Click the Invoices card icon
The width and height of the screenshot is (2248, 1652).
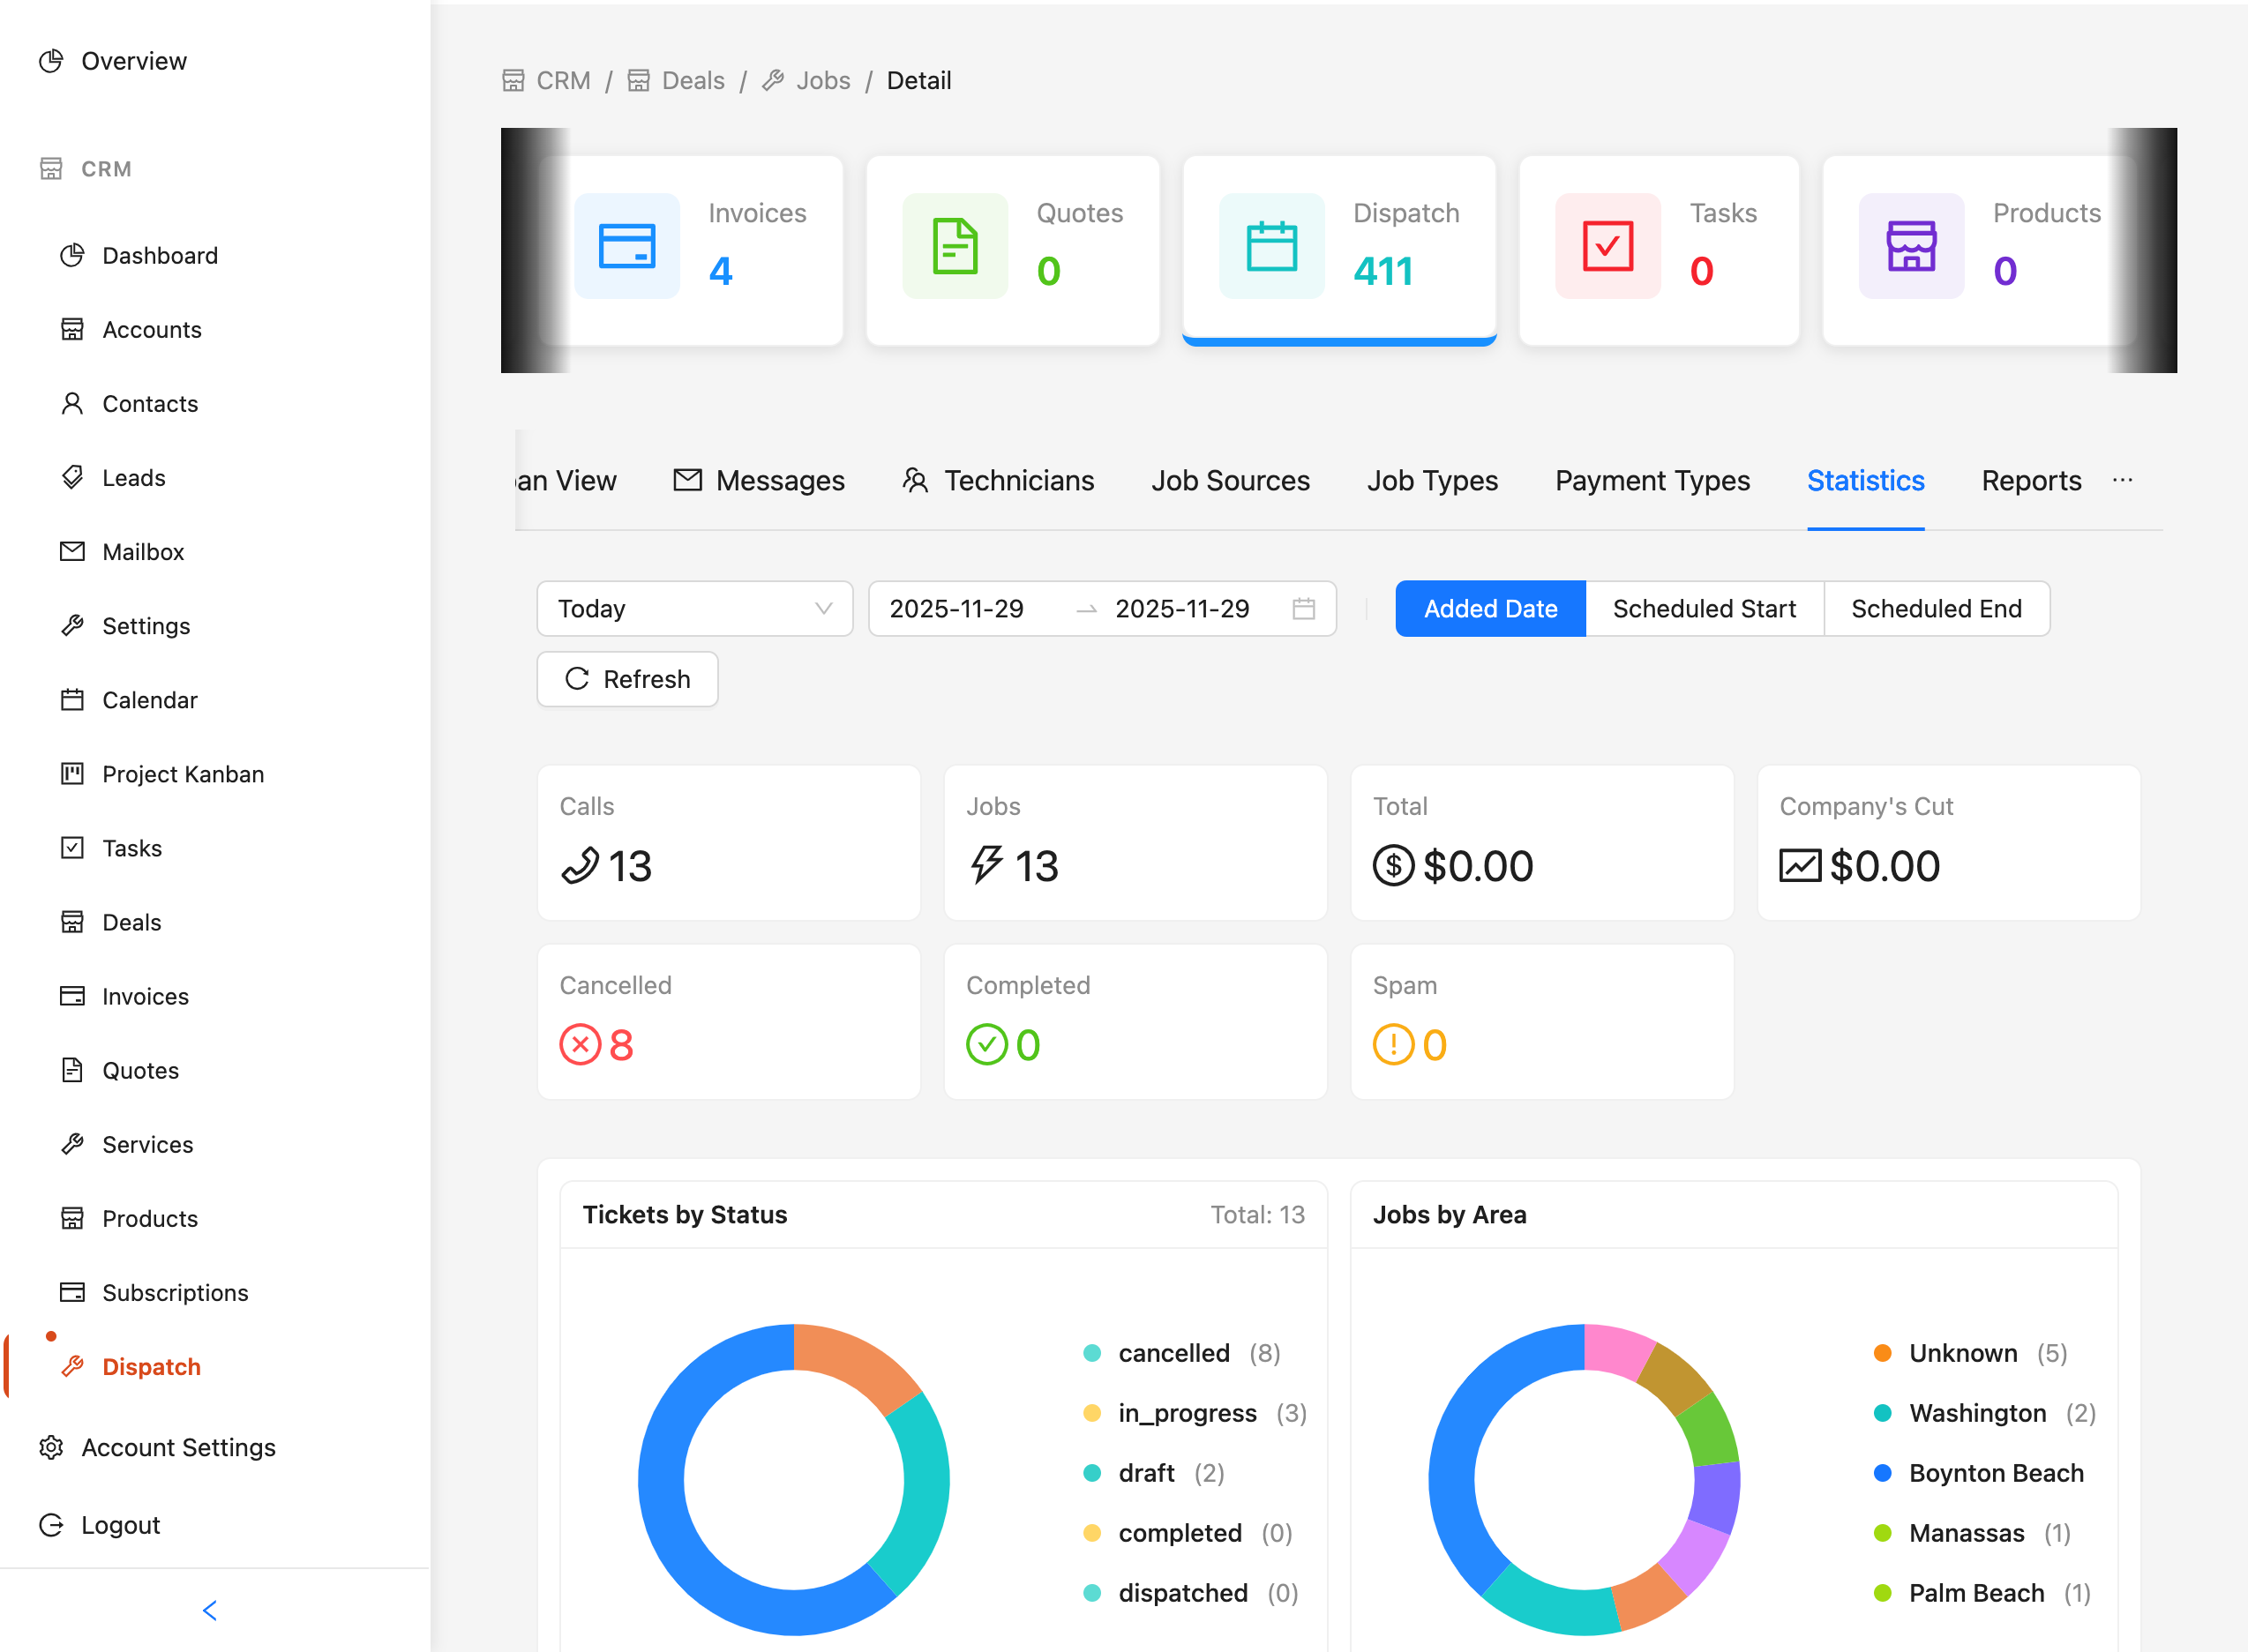[627, 246]
